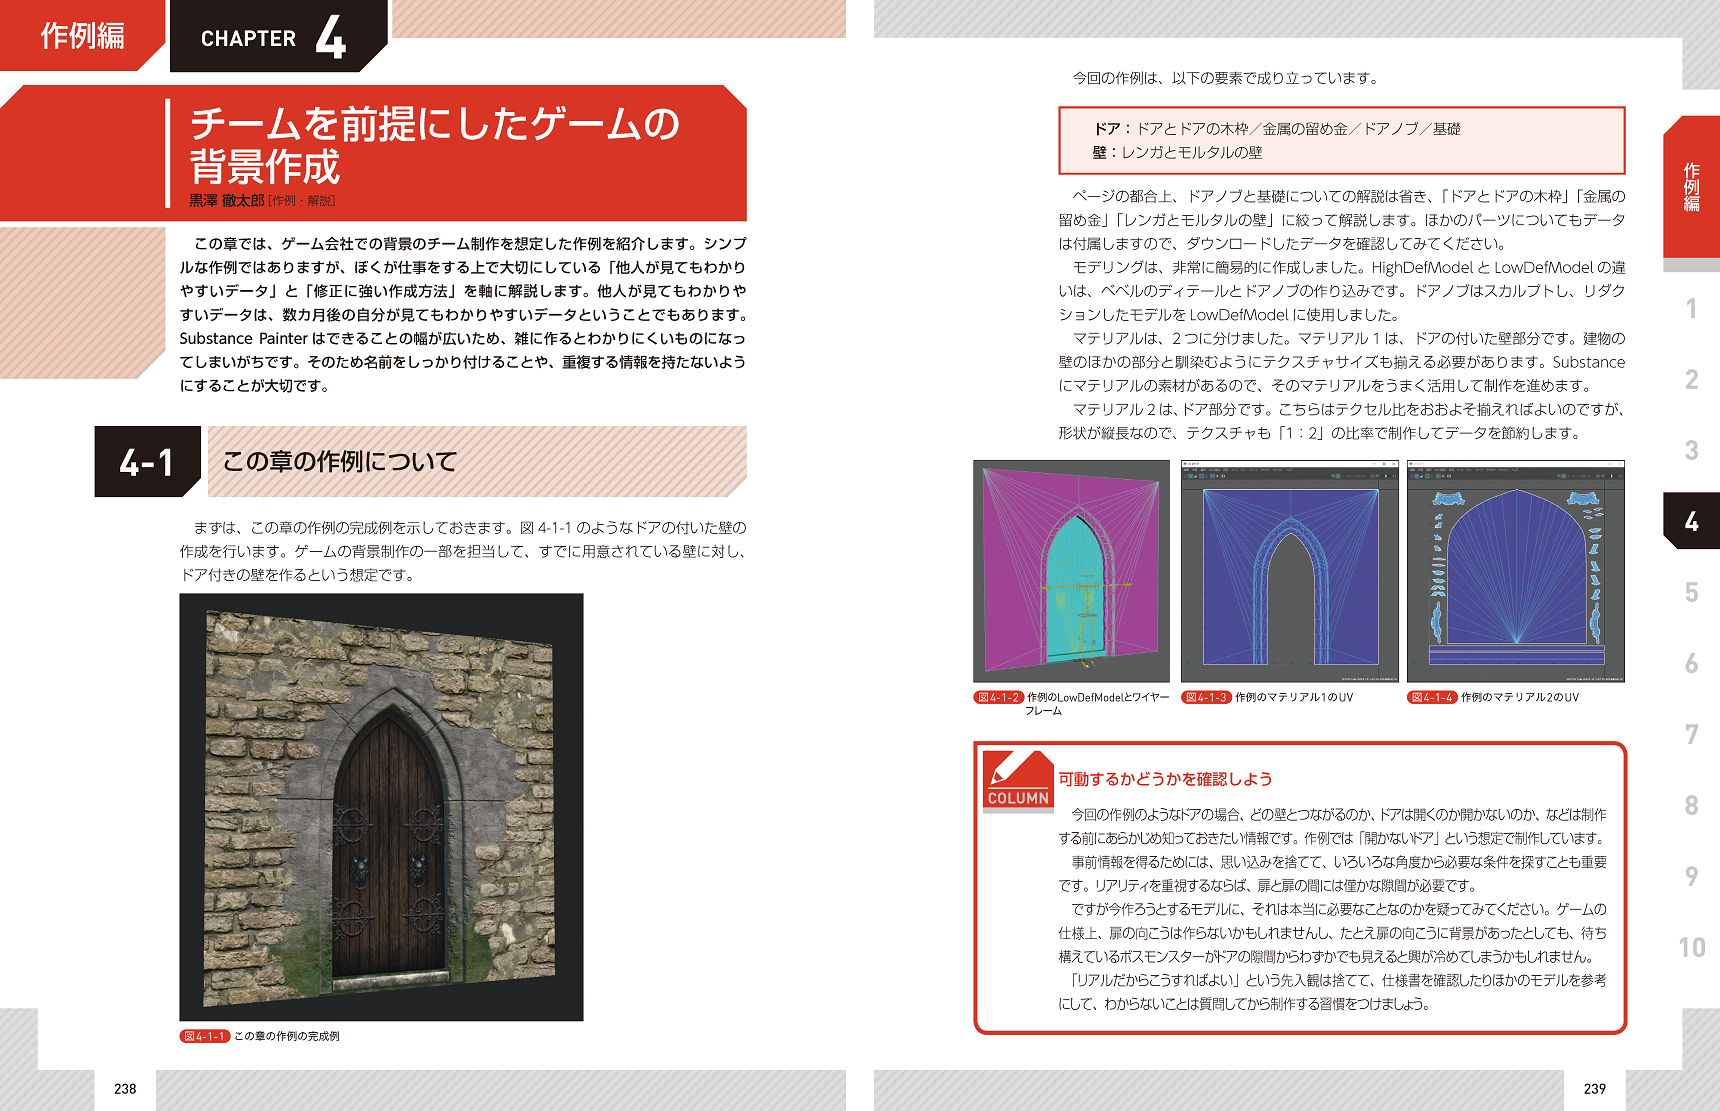
Task: Click the 図4-1-1 figure label badge
Action: [x=204, y=1036]
